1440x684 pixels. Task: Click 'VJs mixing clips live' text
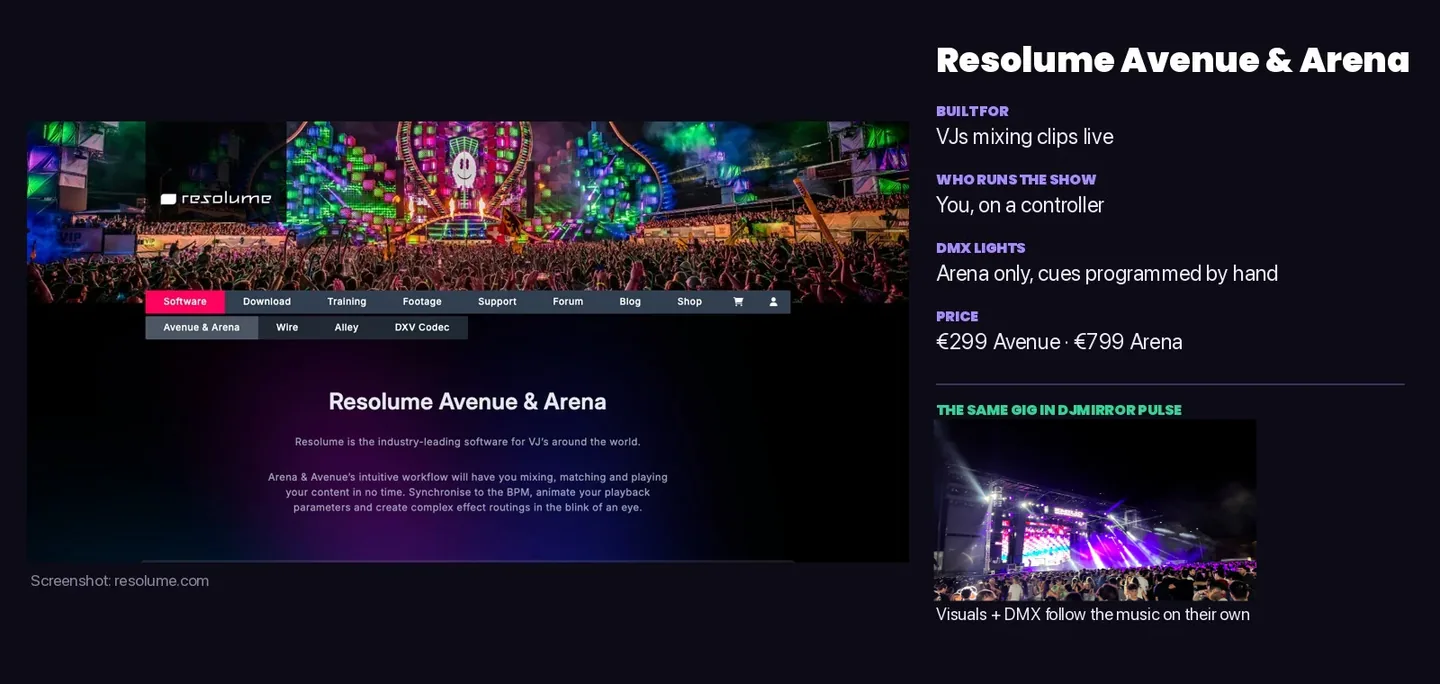coord(1025,137)
